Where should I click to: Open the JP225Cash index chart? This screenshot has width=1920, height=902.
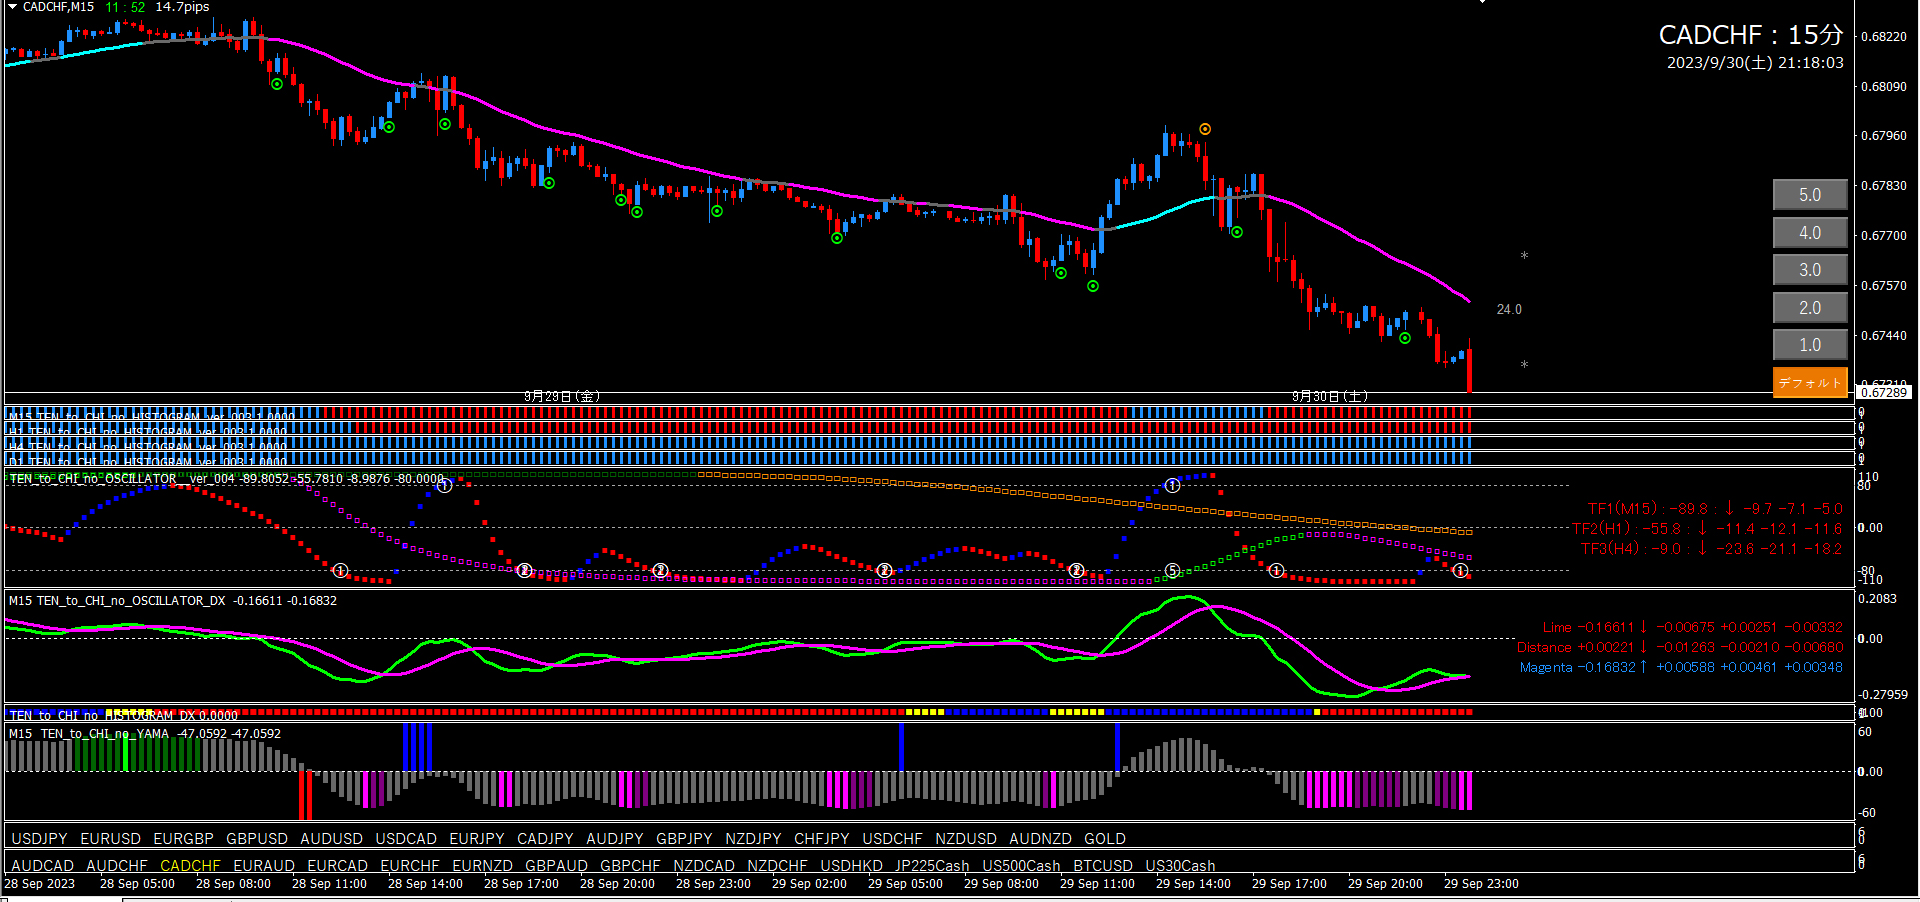pyautogui.click(x=932, y=866)
